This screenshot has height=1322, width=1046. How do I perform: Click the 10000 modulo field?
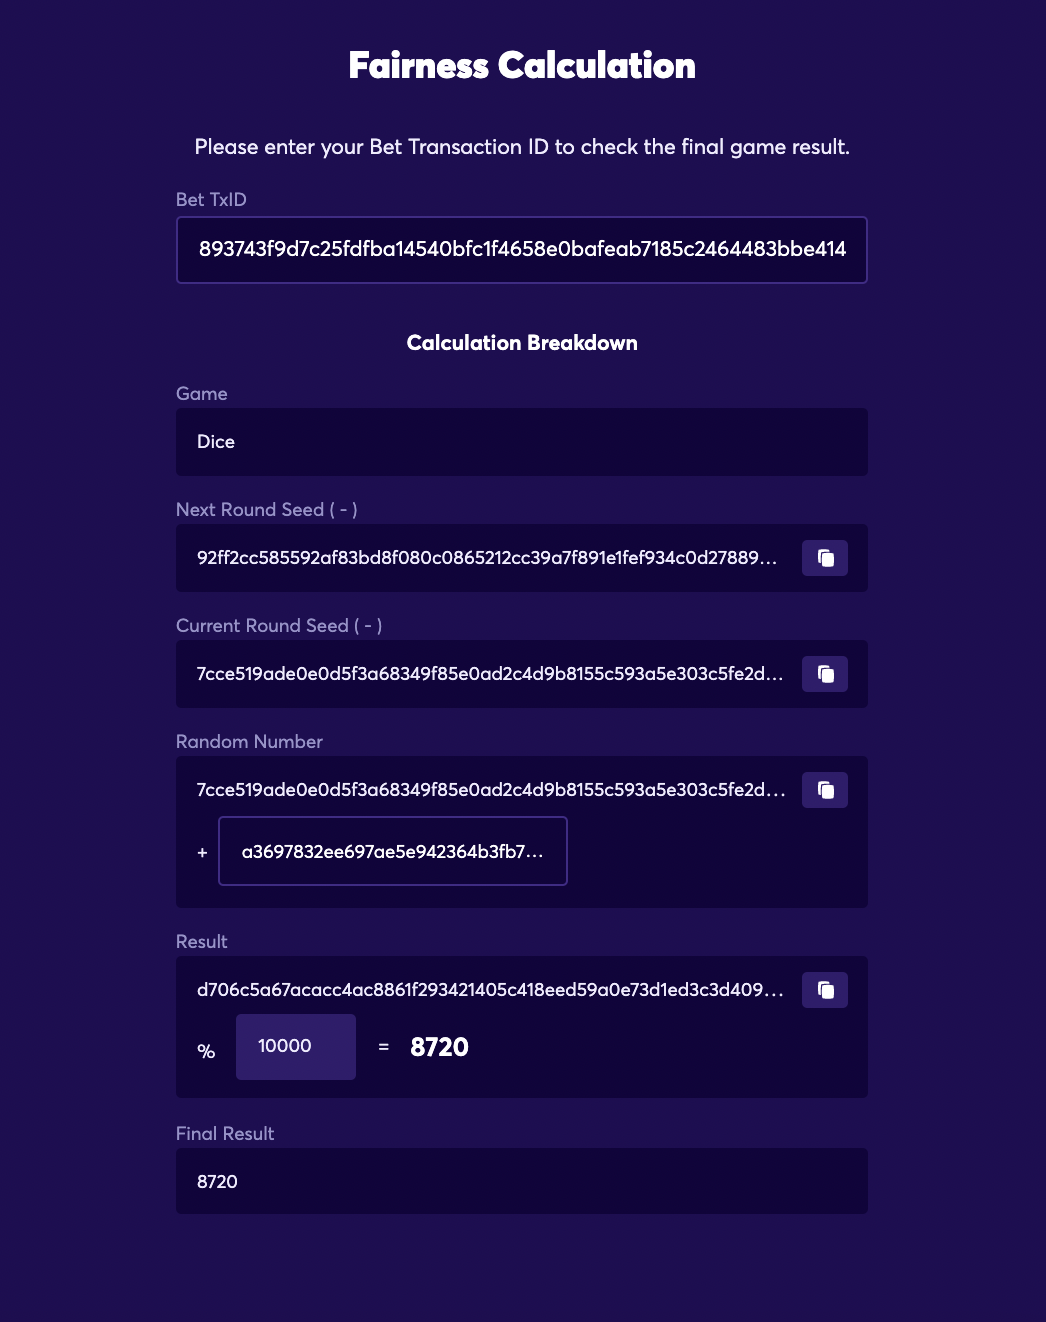click(296, 1047)
